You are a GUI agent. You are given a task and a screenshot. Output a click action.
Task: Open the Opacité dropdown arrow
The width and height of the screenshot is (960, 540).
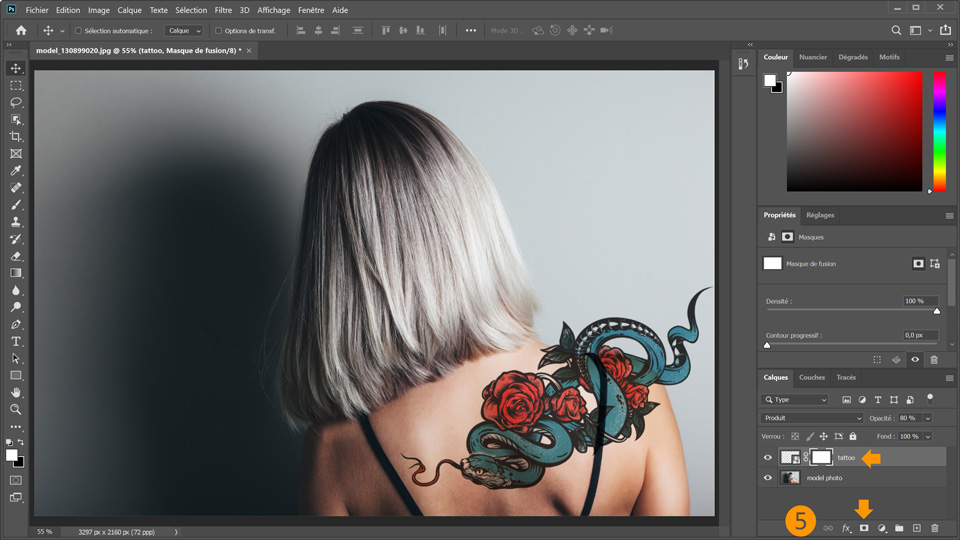click(928, 418)
